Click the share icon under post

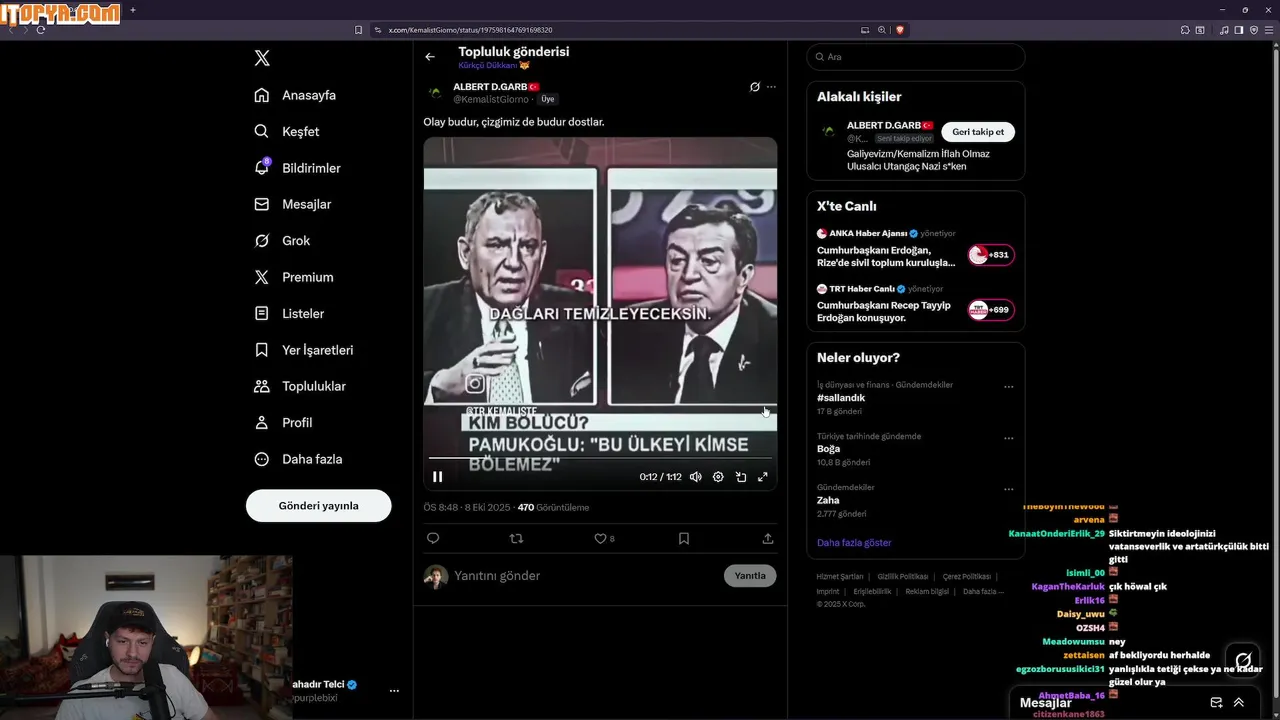[x=768, y=538]
